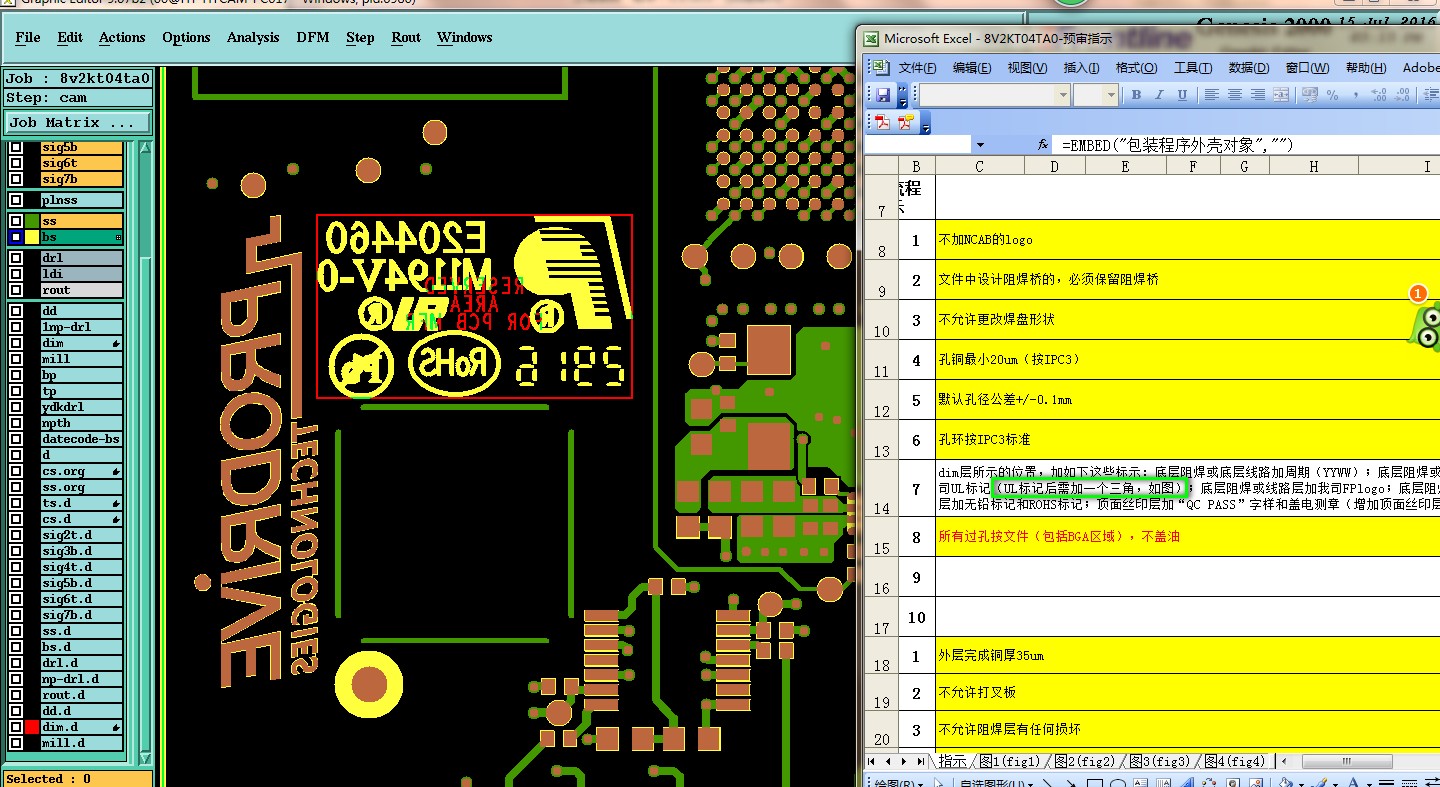Select the Oval drawing tool in Excel

pos(1120,783)
